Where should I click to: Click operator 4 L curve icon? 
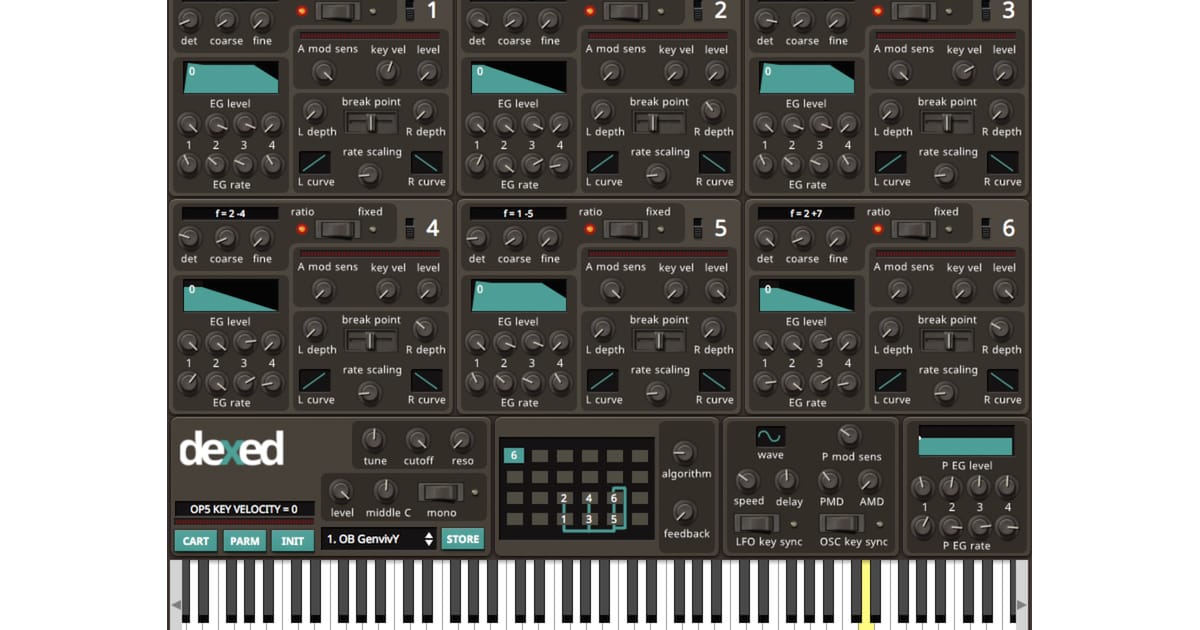(314, 380)
